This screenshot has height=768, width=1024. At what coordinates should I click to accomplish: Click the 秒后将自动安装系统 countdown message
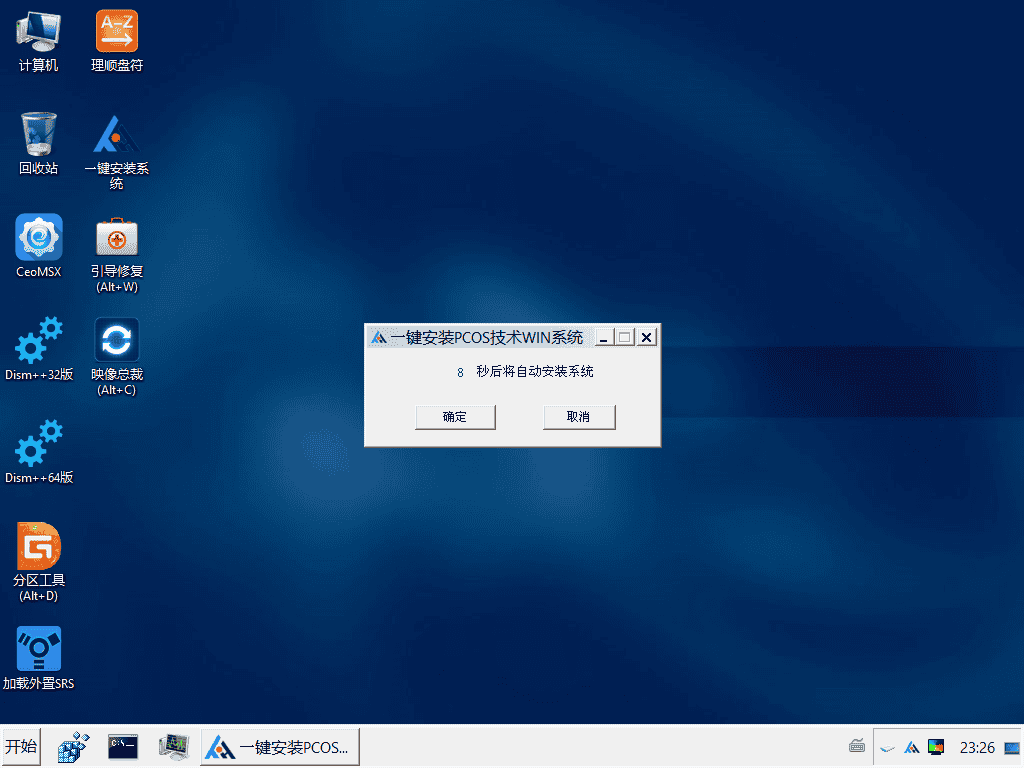(534, 372)
